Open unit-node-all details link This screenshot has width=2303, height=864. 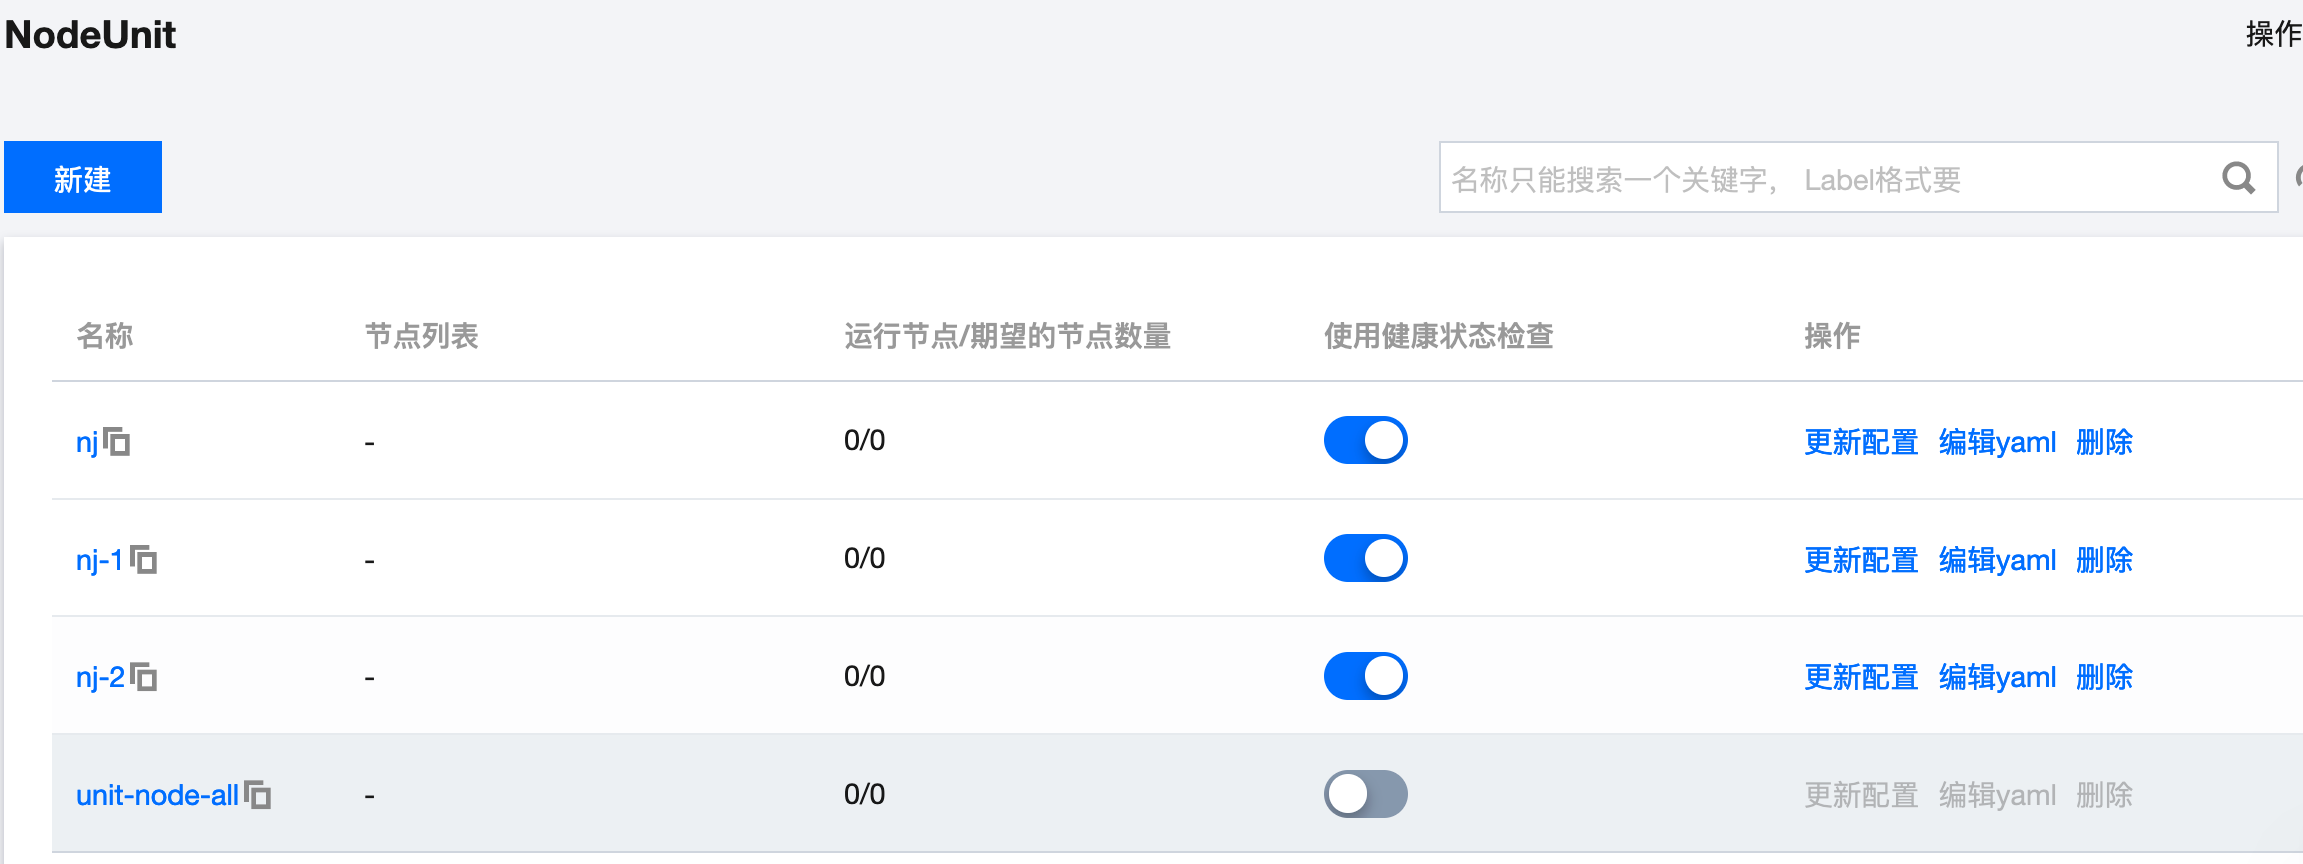point(157,795)
